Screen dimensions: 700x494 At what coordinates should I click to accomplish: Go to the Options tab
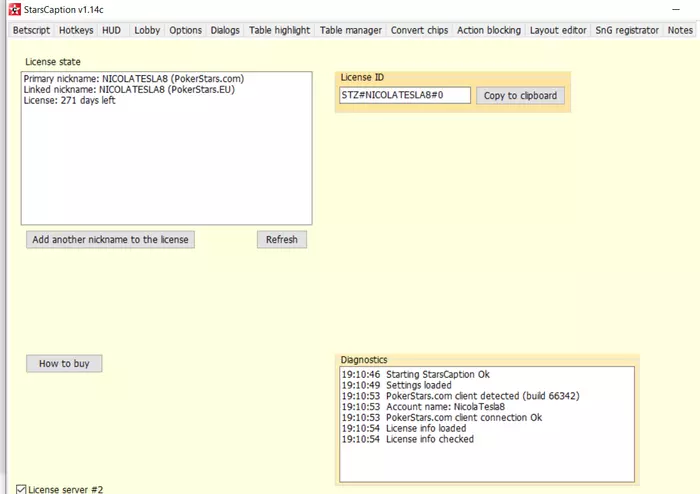(x=185, y=30)
